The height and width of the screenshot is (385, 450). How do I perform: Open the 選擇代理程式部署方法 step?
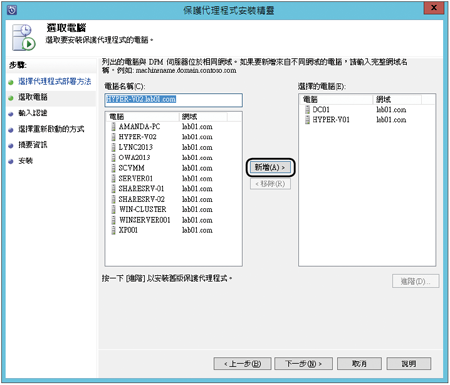tap(55, 82)
